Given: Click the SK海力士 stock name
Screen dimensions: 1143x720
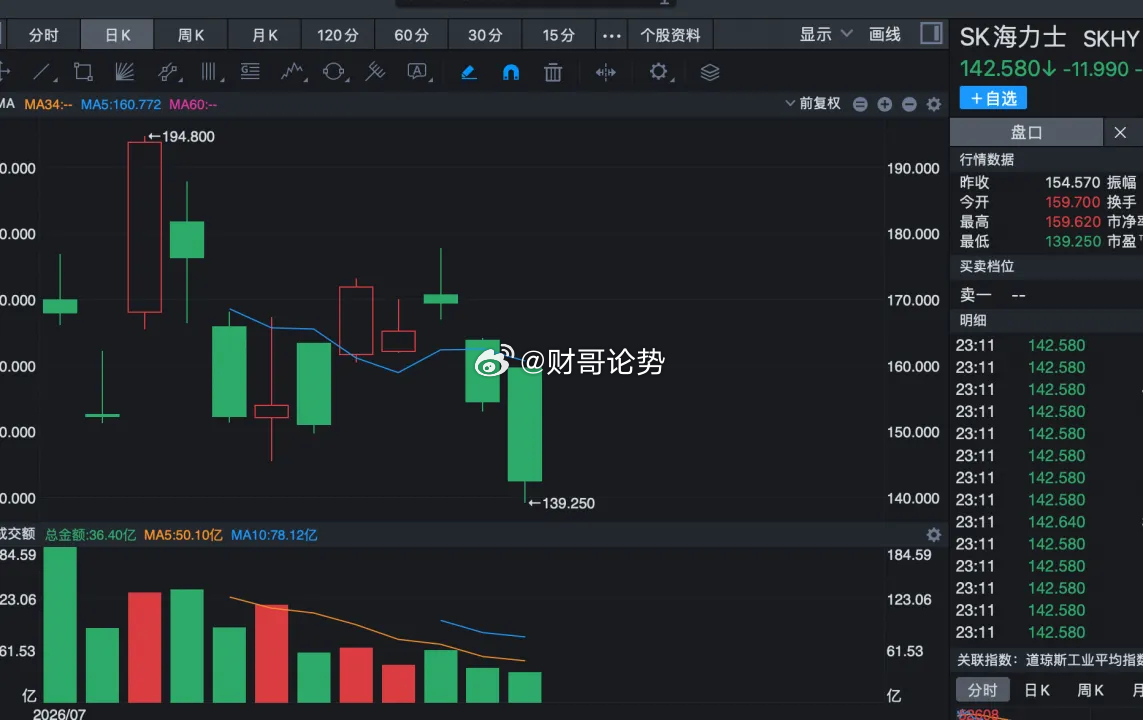Looking at the screenshot, I should click(1013, 37).
